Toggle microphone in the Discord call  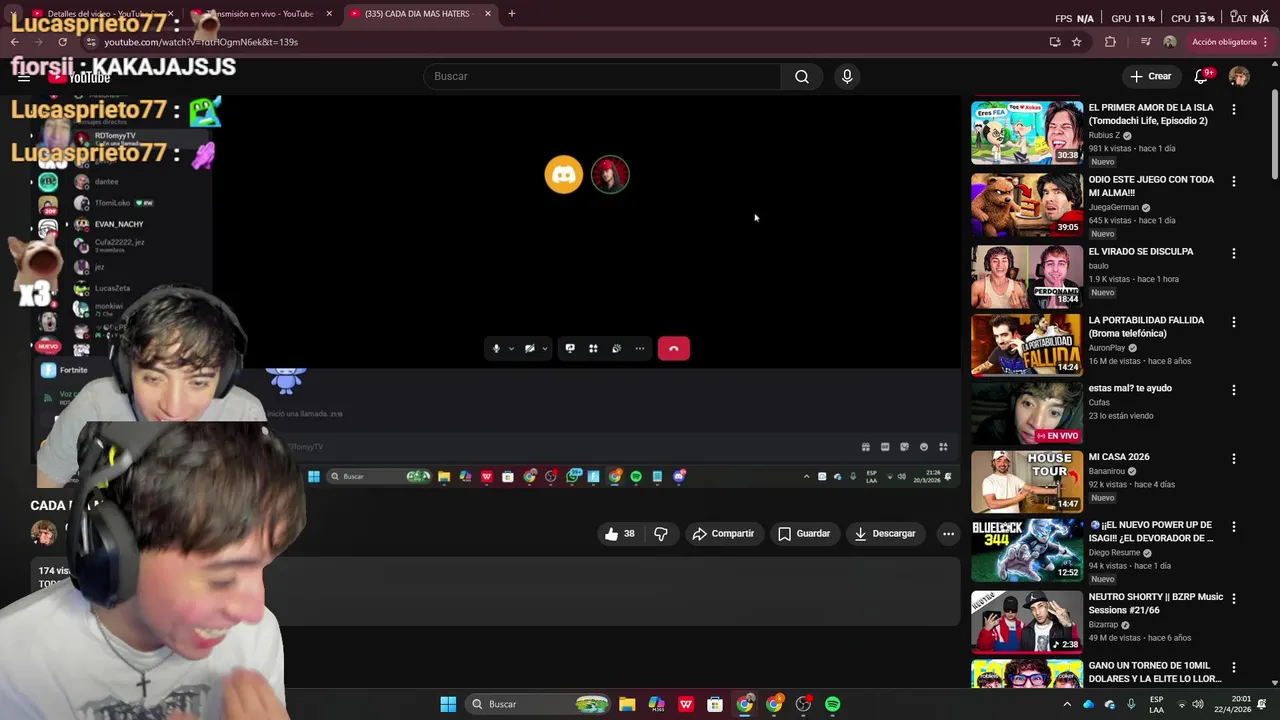pos(496,348)
